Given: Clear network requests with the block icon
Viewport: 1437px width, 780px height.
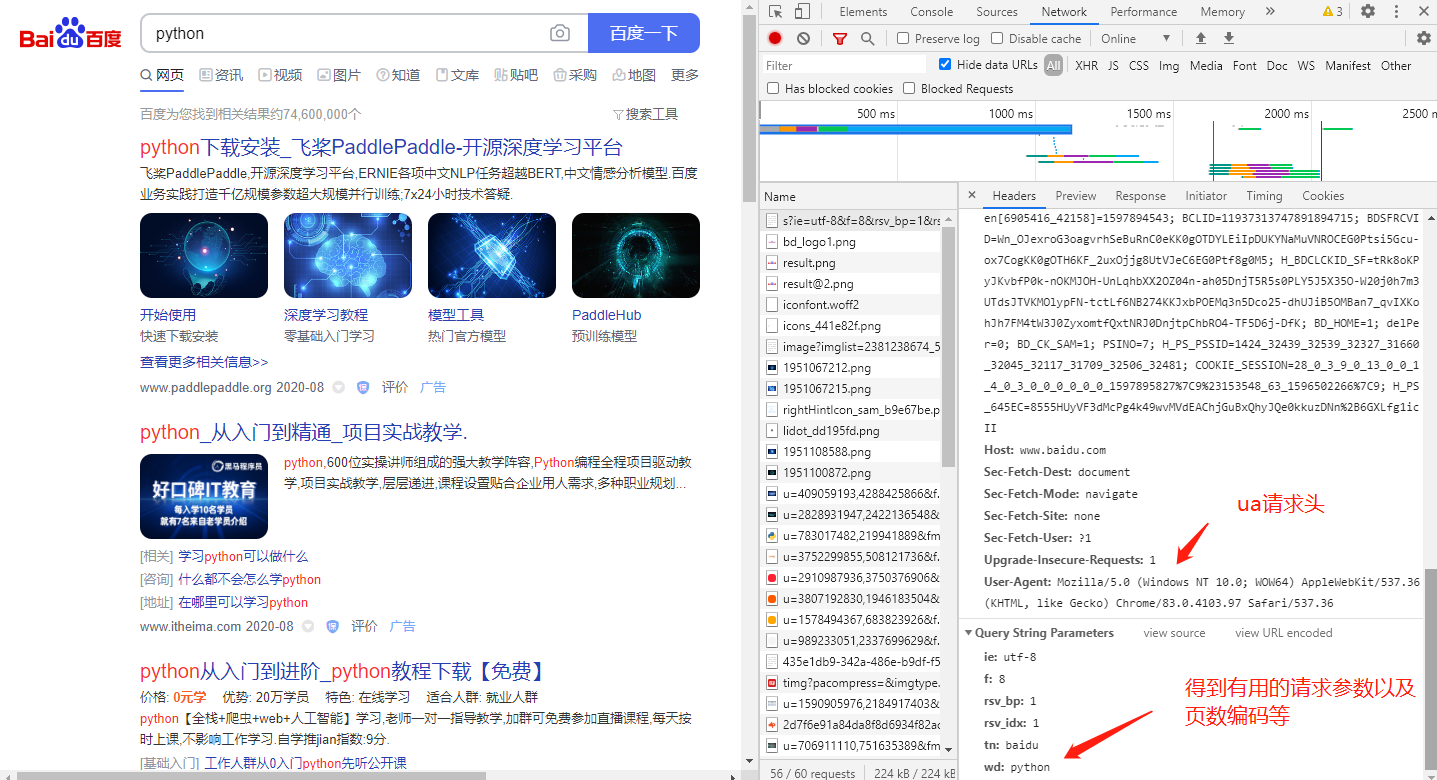Looking at the screenshot, I should (x=804, y=37).
